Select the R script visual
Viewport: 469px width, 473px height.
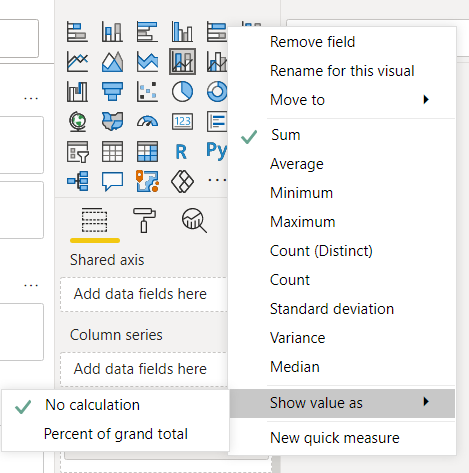point(181,152)
